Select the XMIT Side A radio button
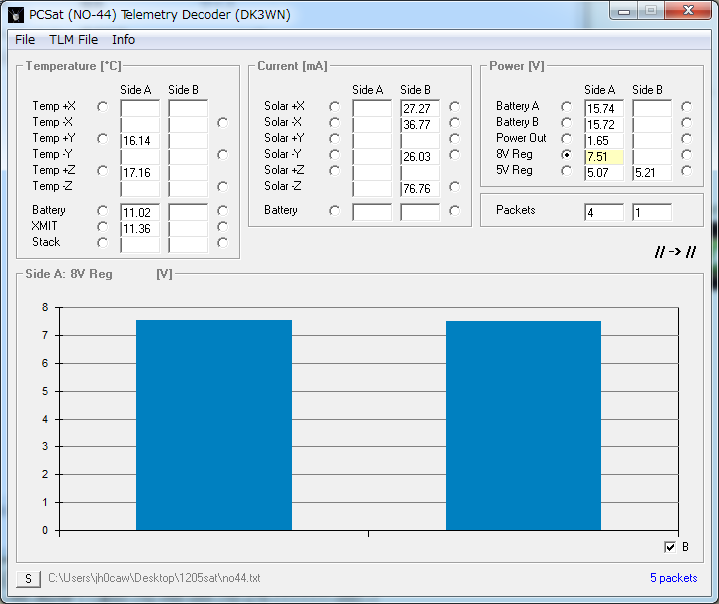 click(x=102, y=227)
